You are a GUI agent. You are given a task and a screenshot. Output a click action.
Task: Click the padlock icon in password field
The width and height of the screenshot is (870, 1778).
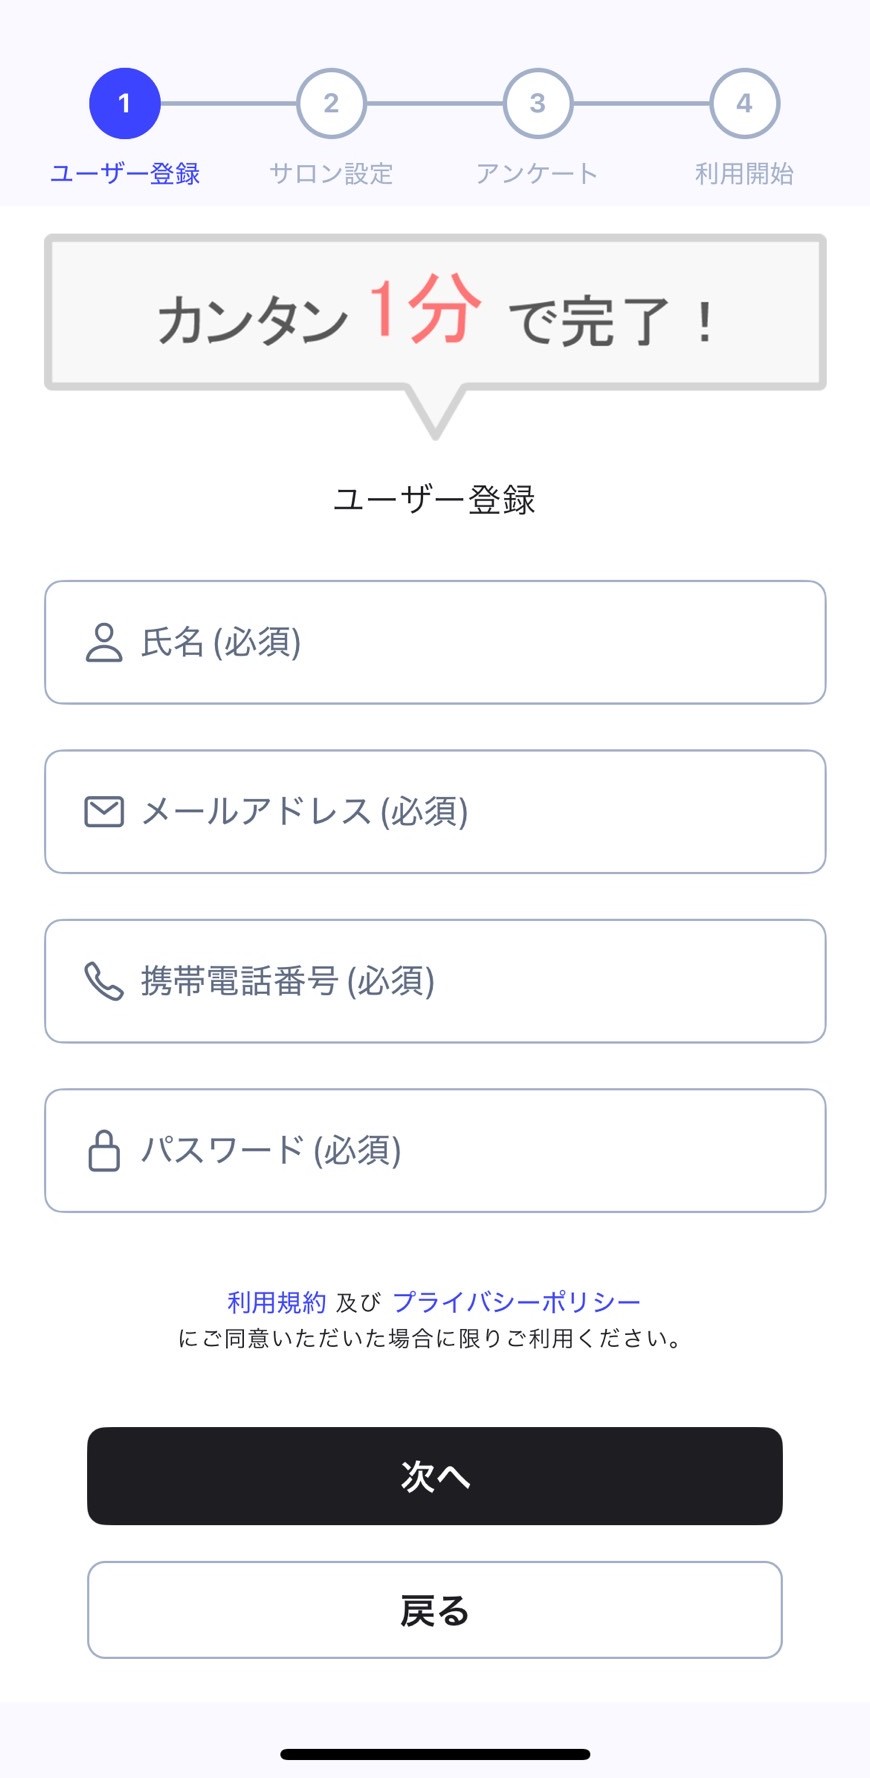[104, 1151]
